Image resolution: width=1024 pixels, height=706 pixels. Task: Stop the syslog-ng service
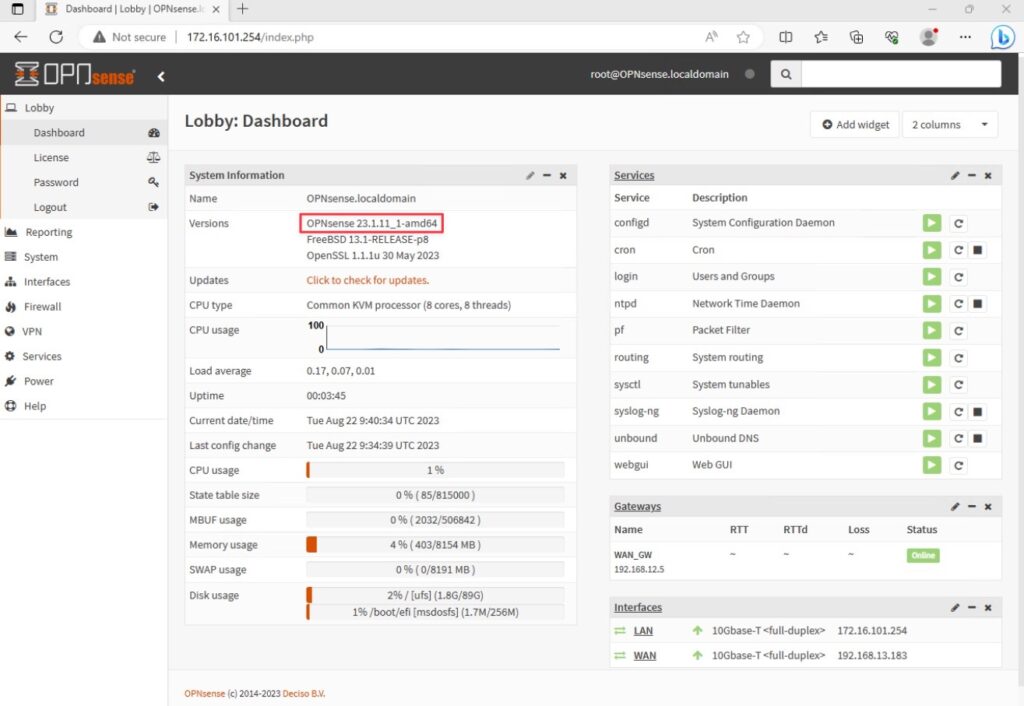pyautogui.click(x=978, y=411)
